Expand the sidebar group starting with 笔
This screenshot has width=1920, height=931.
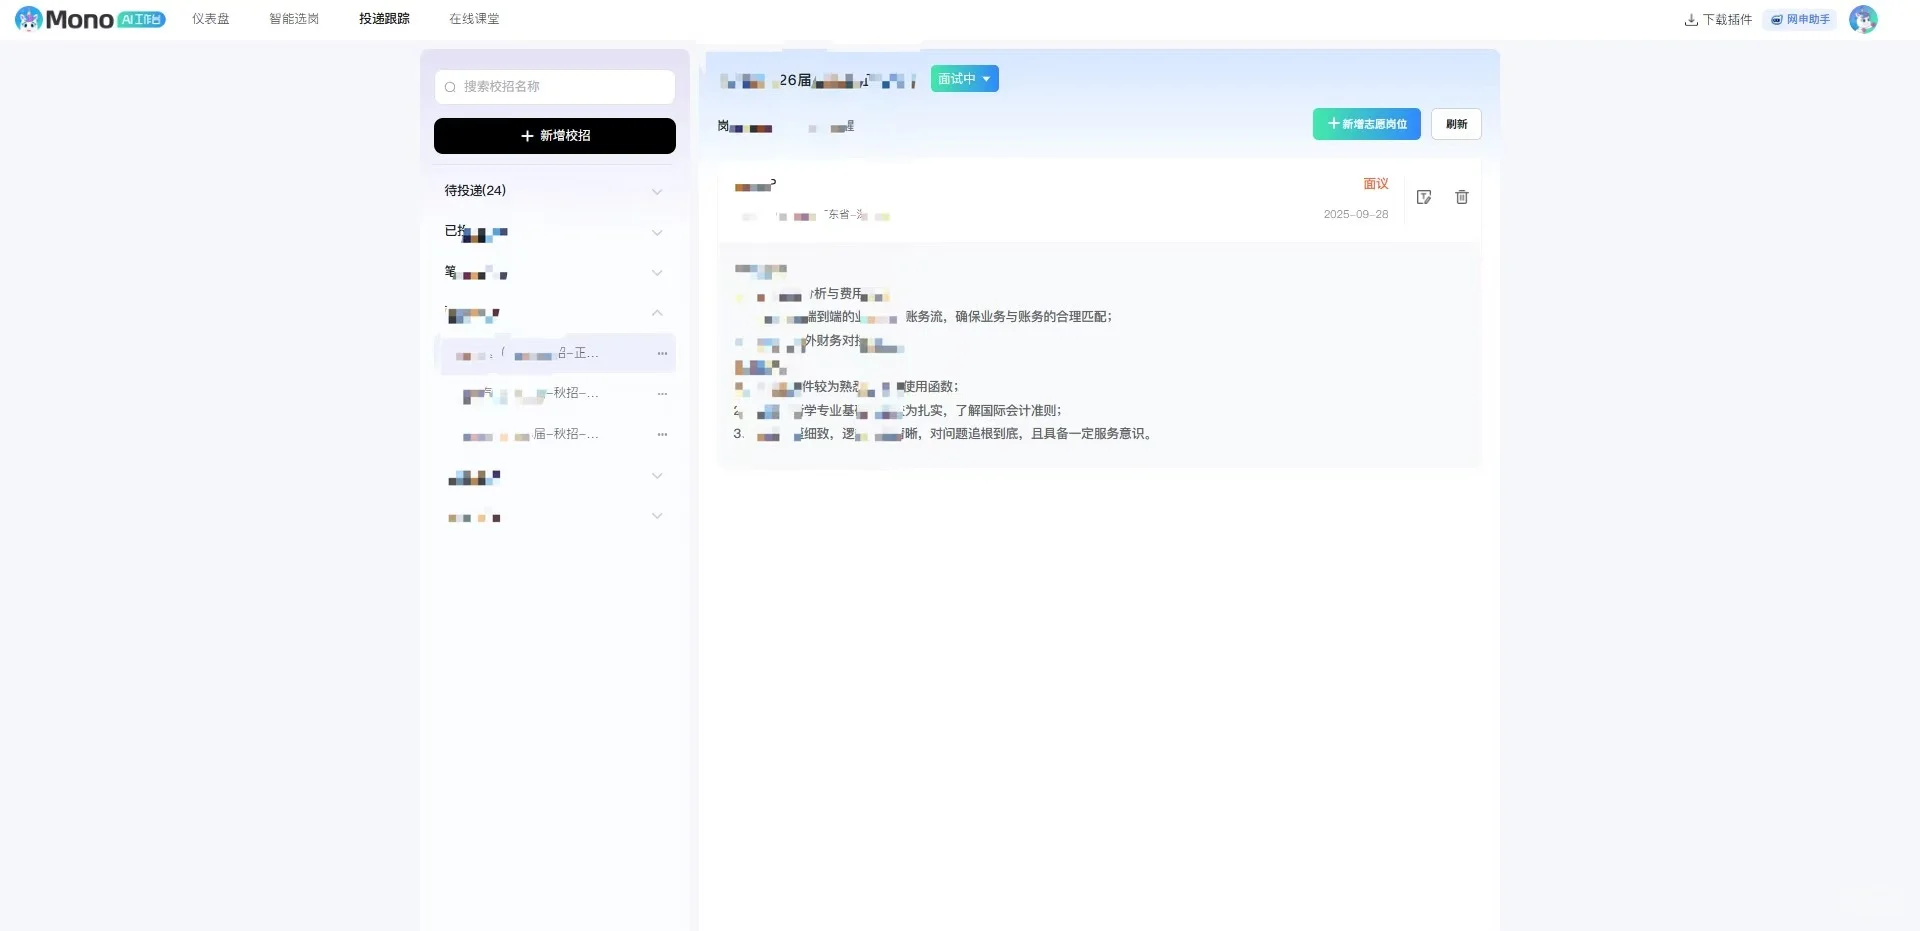coord(555,272)
